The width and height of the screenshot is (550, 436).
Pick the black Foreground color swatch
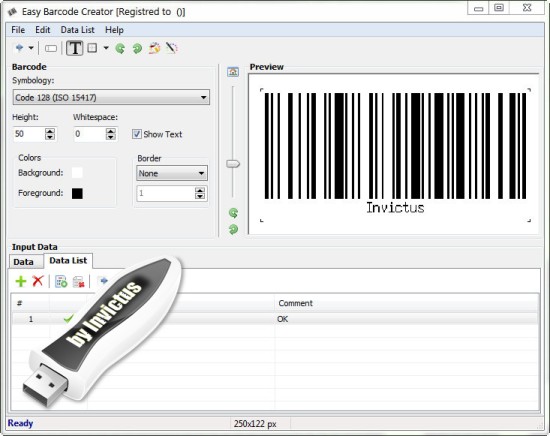pos(77,193)
